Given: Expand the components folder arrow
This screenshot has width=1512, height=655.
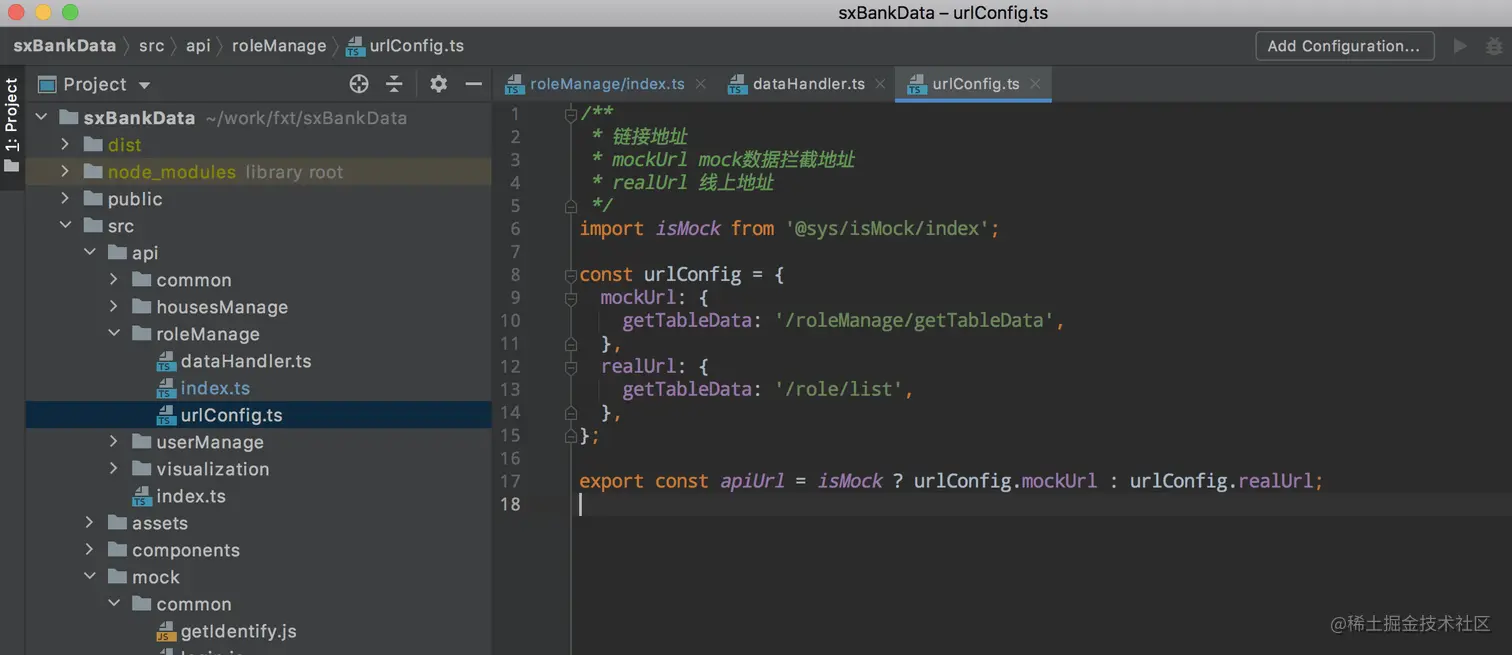Looking at the screenshot, I should pos(89,550).
